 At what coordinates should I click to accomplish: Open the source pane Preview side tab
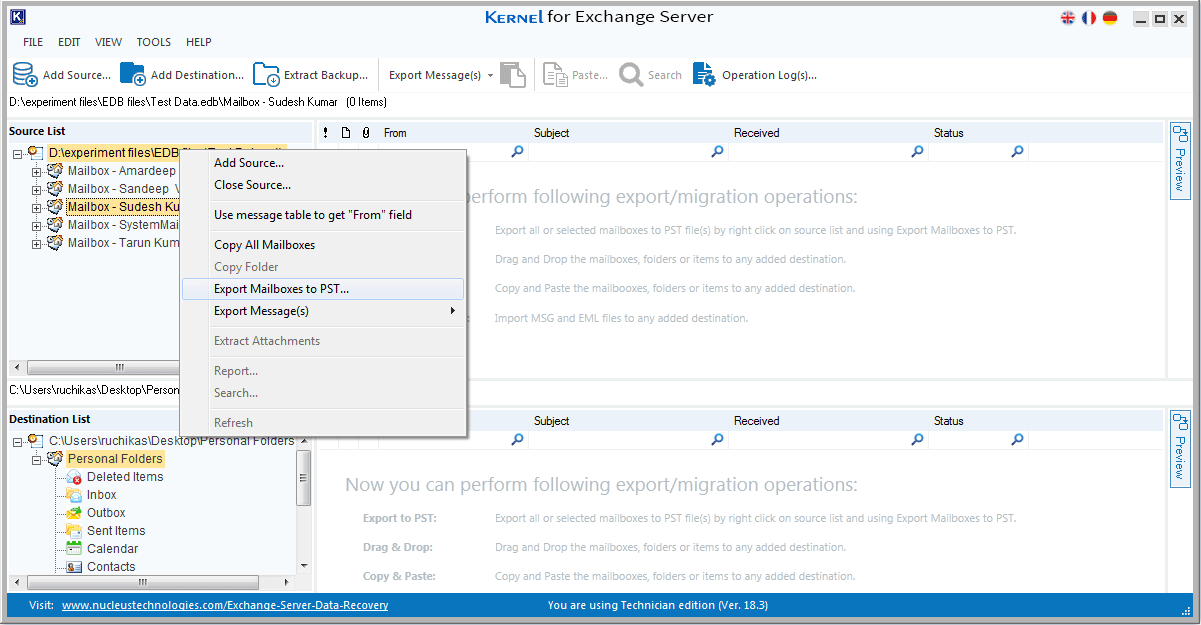1180,161
